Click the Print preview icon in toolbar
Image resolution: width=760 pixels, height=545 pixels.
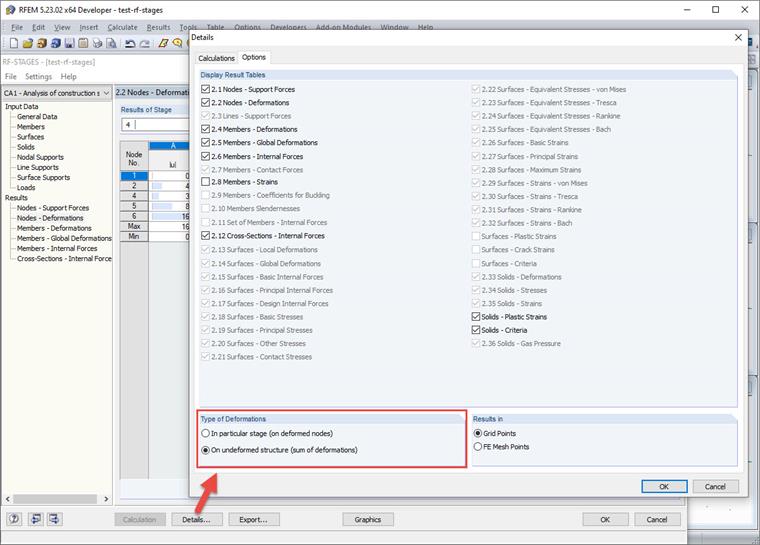point(111,43)
